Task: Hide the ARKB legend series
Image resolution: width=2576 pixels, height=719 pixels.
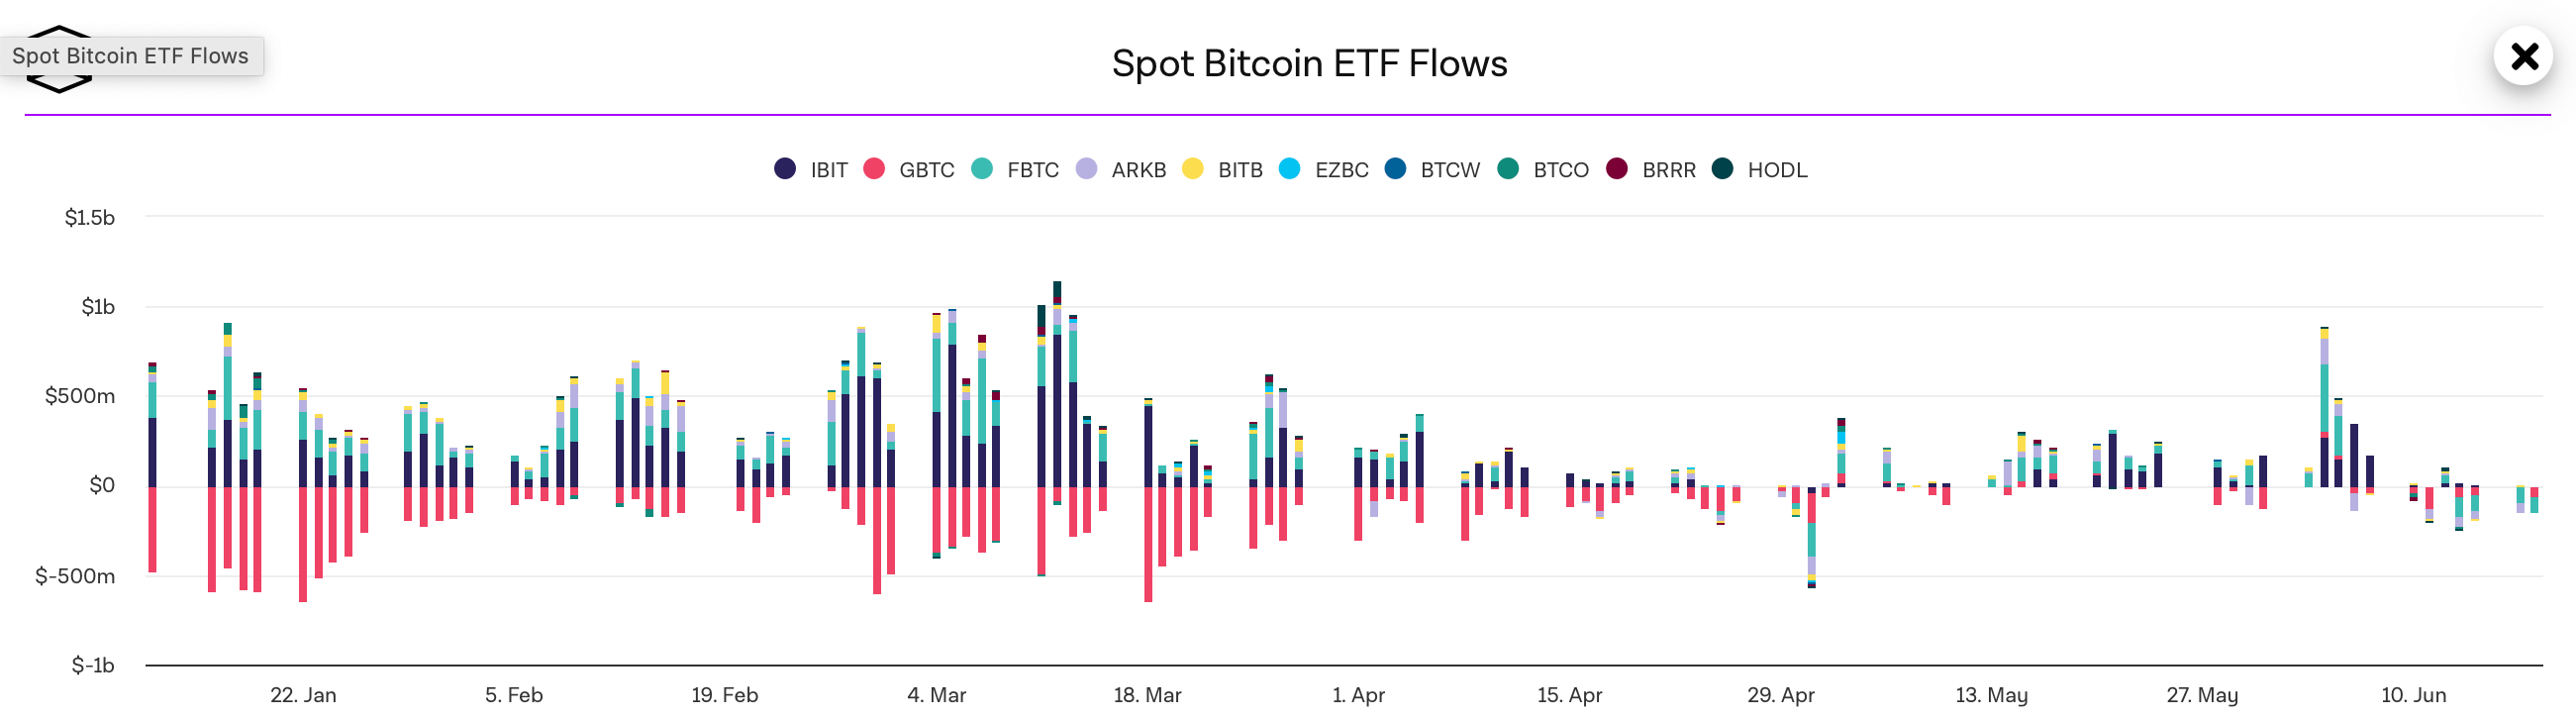Action: [x=1138, y=170]
